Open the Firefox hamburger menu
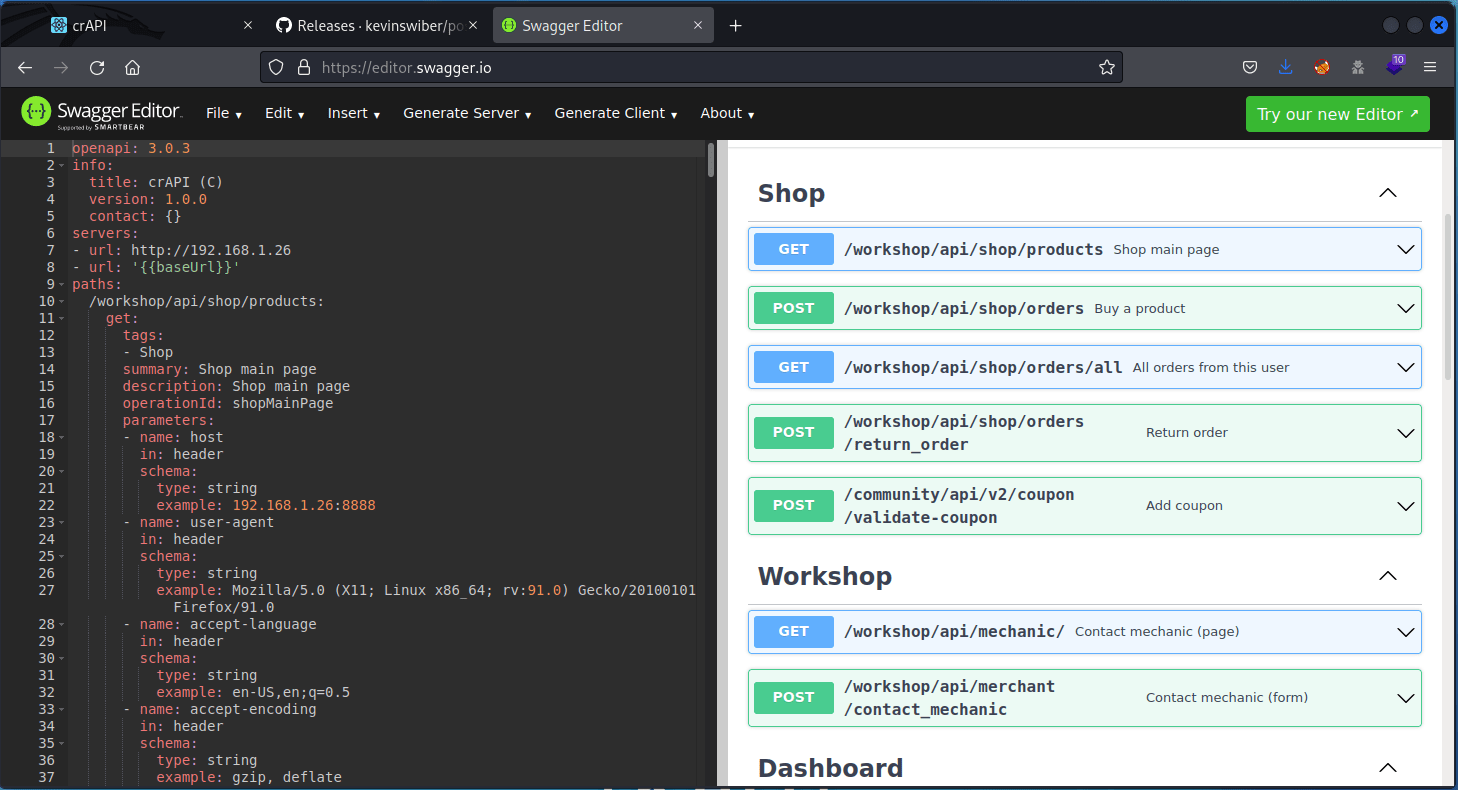This screenshot has height=790, width=1458. coord(1430,67)
